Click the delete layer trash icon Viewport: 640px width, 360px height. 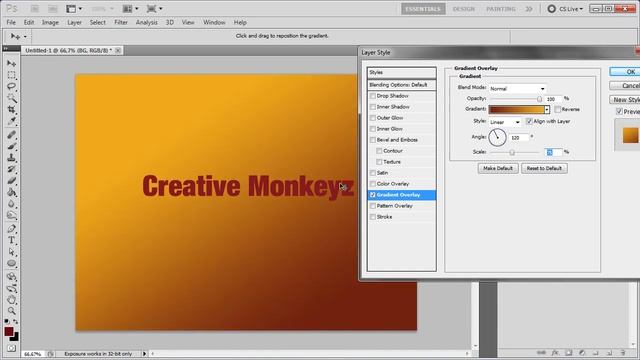point(623,353)
